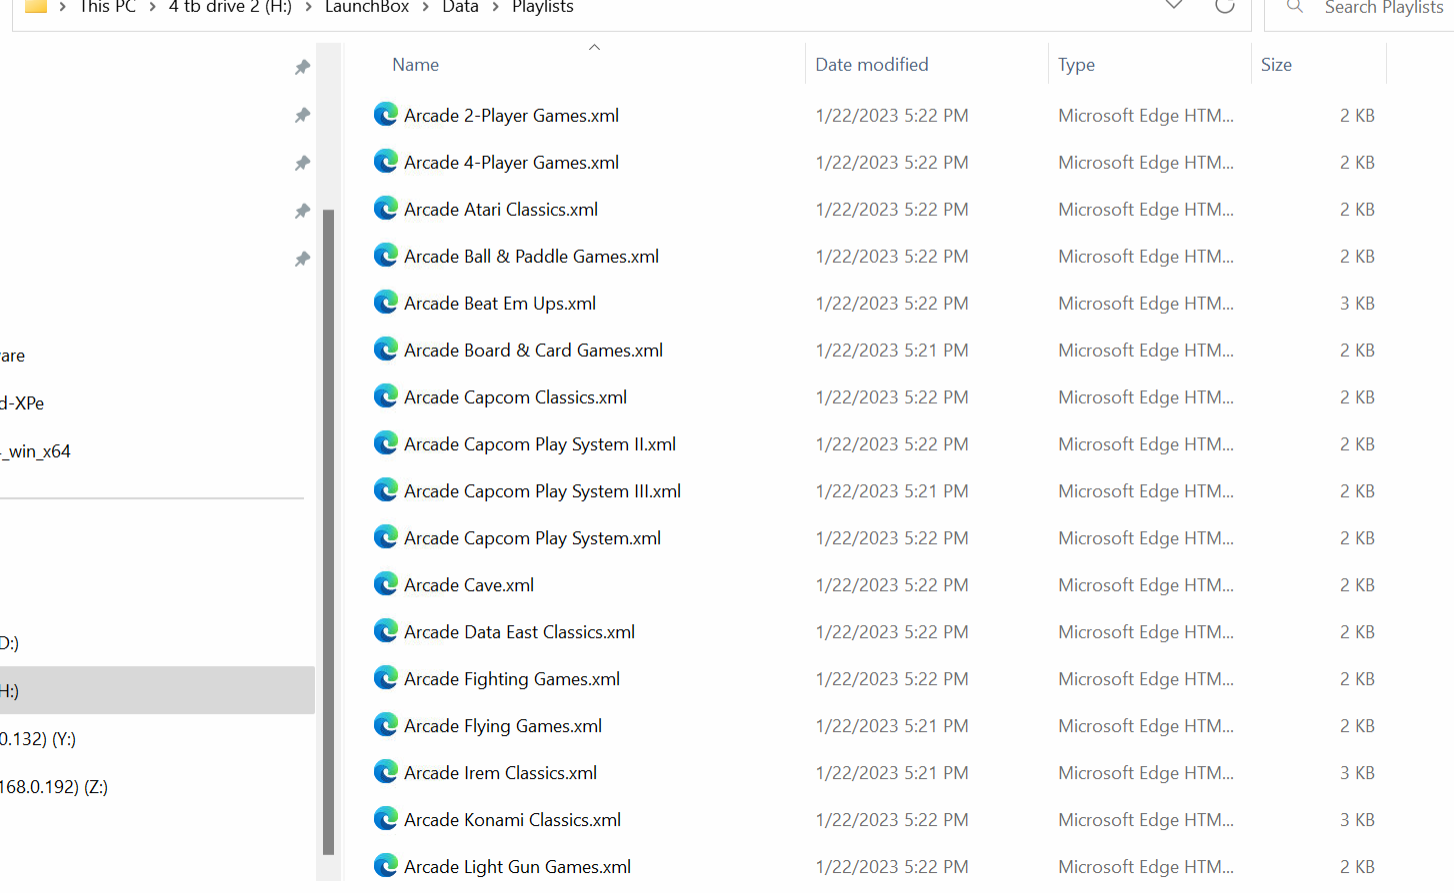Click the file icon of Arcade Atari Classics.xml
This screenshot has height=893, width=1454.
click(386, 208)
